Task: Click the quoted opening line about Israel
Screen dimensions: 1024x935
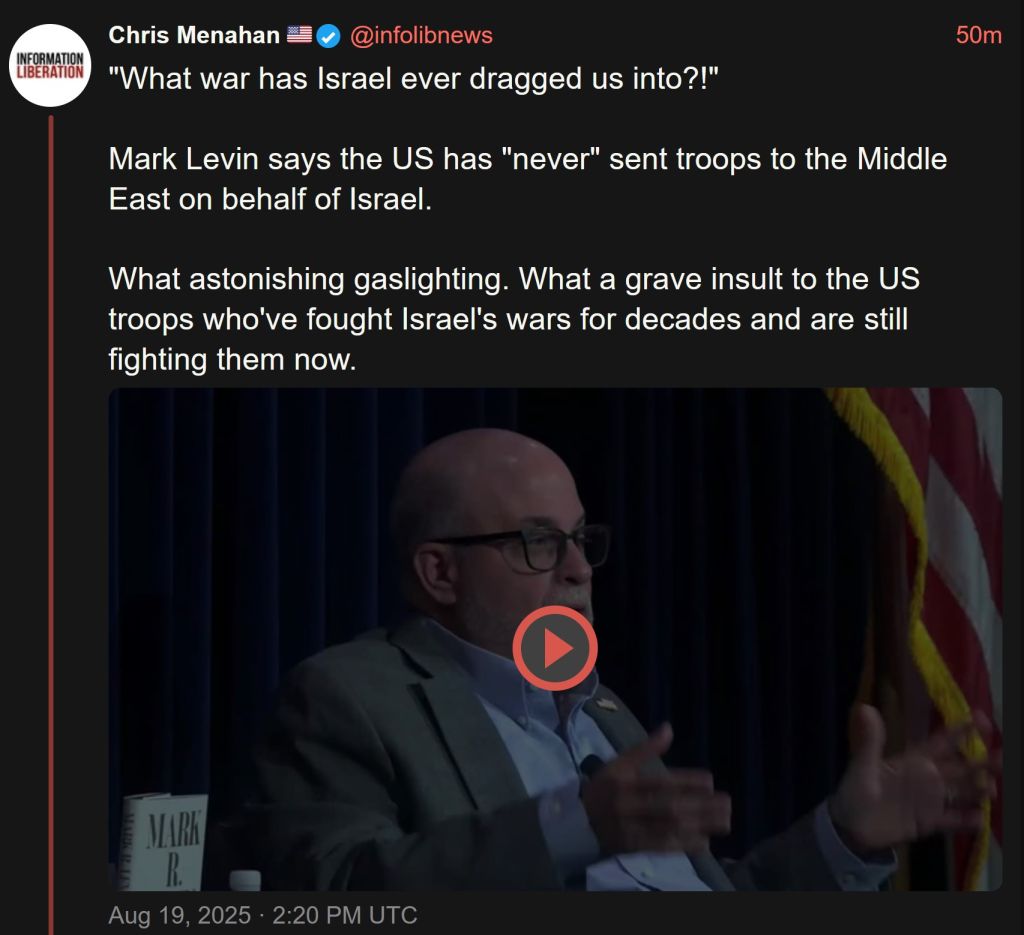Action: coord(413,80)
